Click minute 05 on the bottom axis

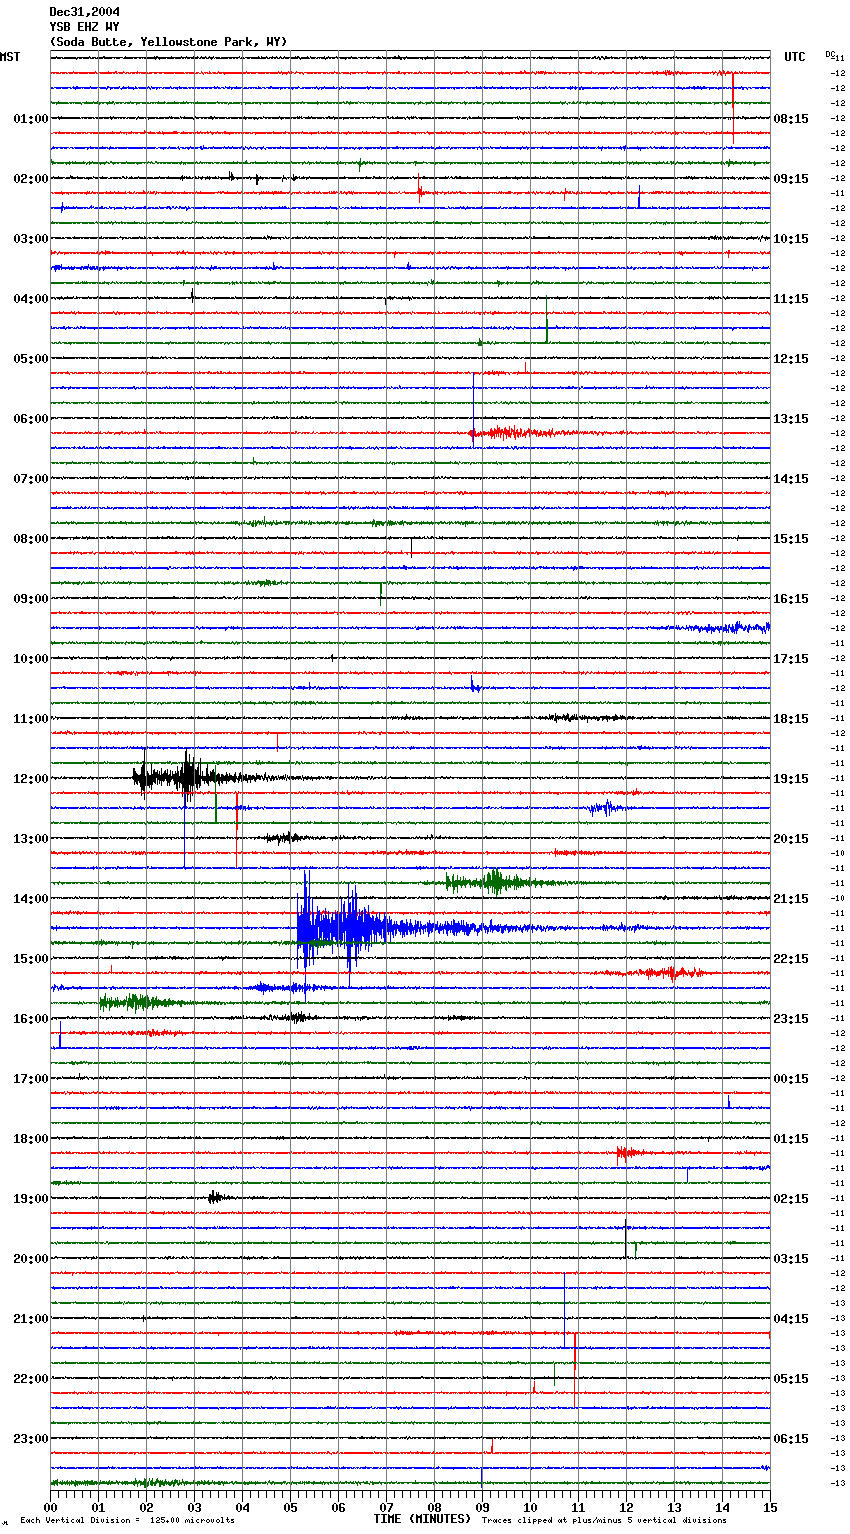[291, 1507]
